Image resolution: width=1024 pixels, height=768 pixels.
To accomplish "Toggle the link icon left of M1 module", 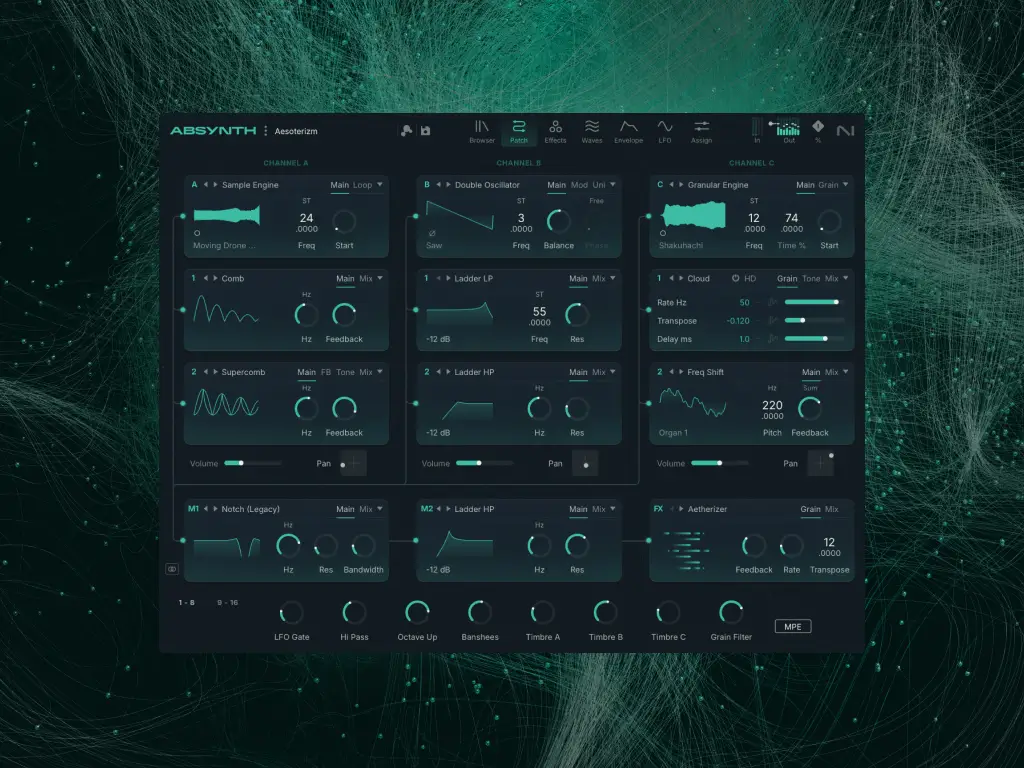I will (x=172, y=569).
